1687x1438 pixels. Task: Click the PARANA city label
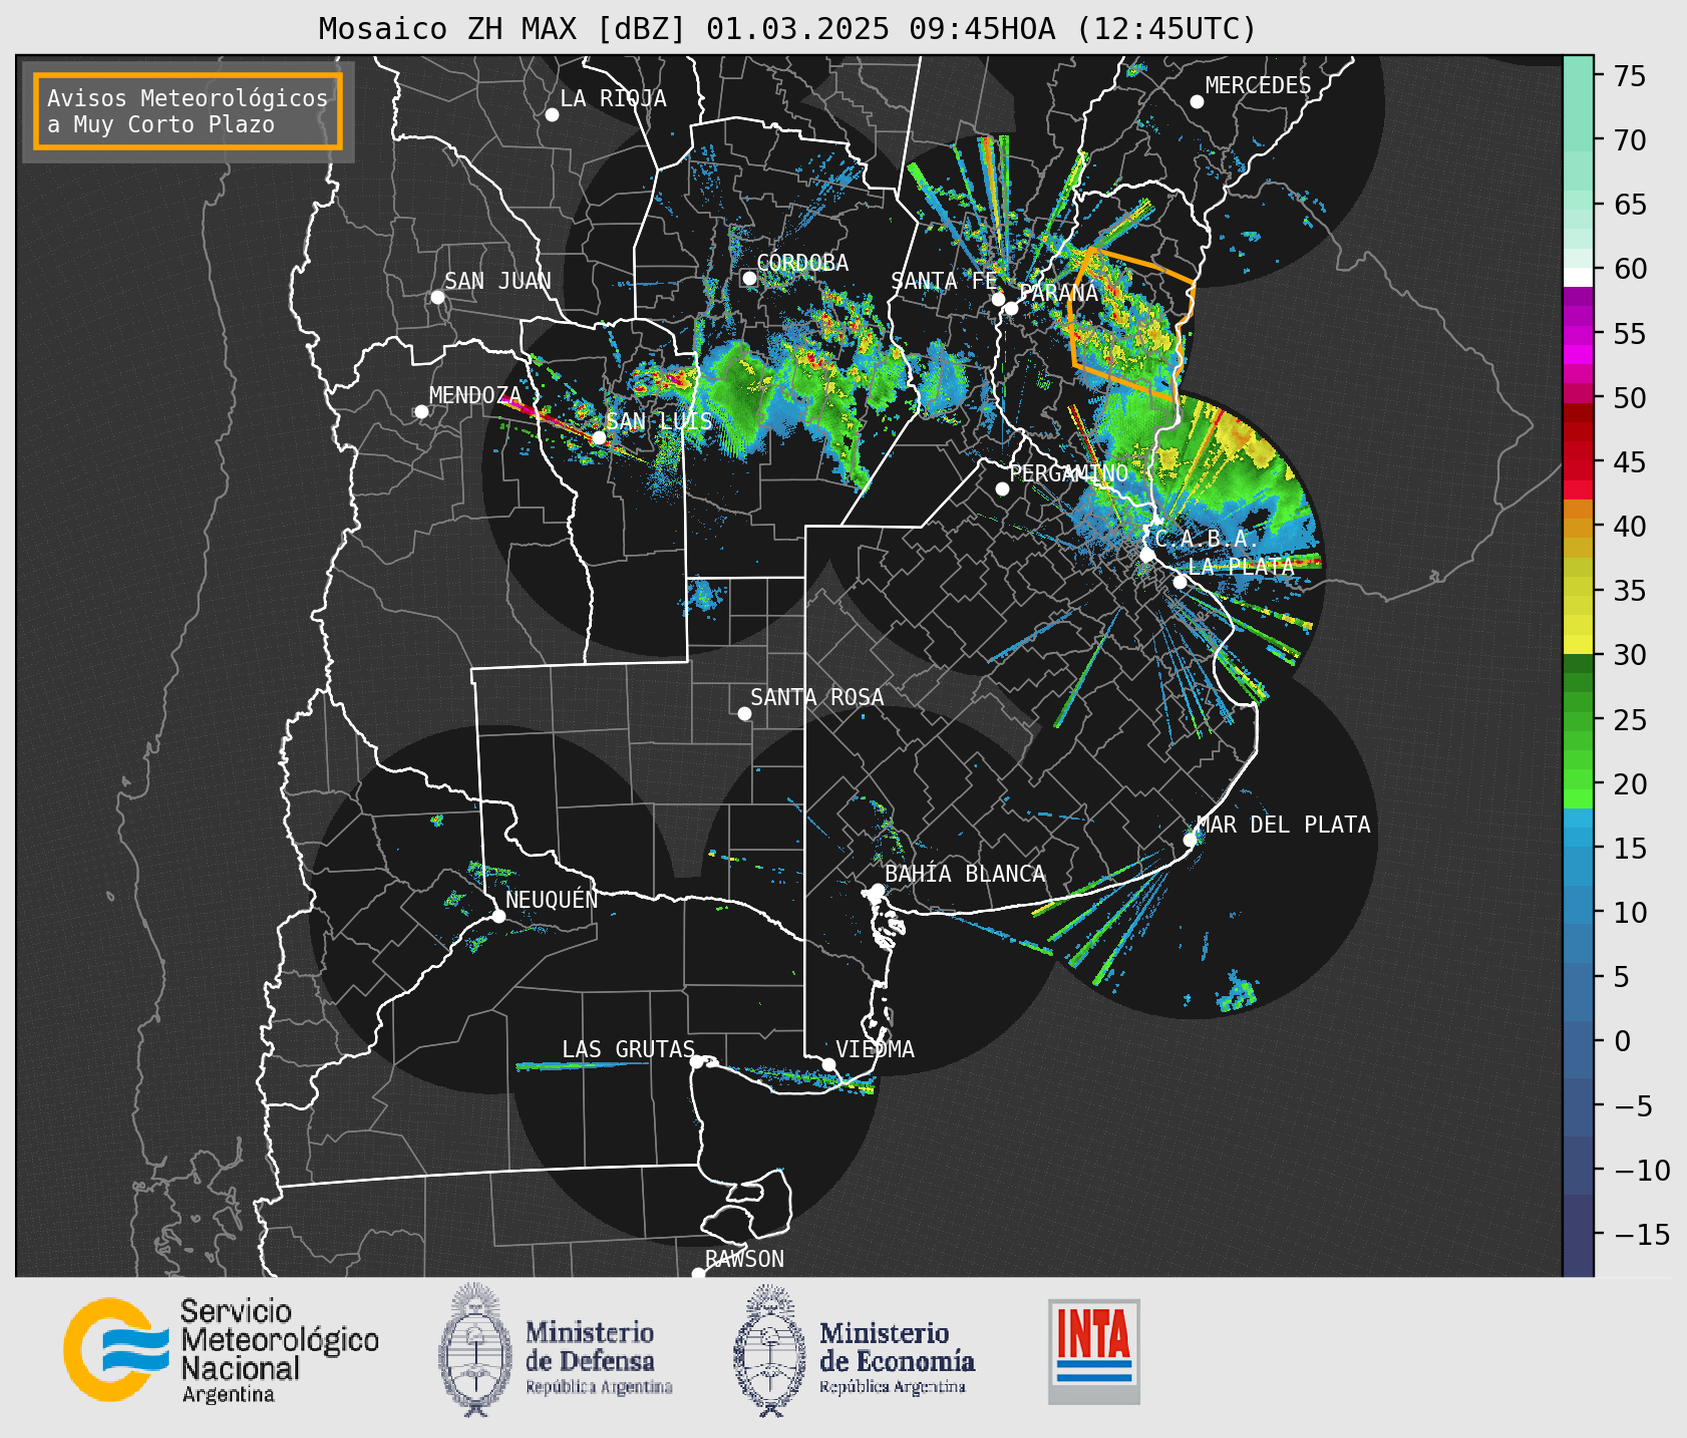coord(1058,293)
